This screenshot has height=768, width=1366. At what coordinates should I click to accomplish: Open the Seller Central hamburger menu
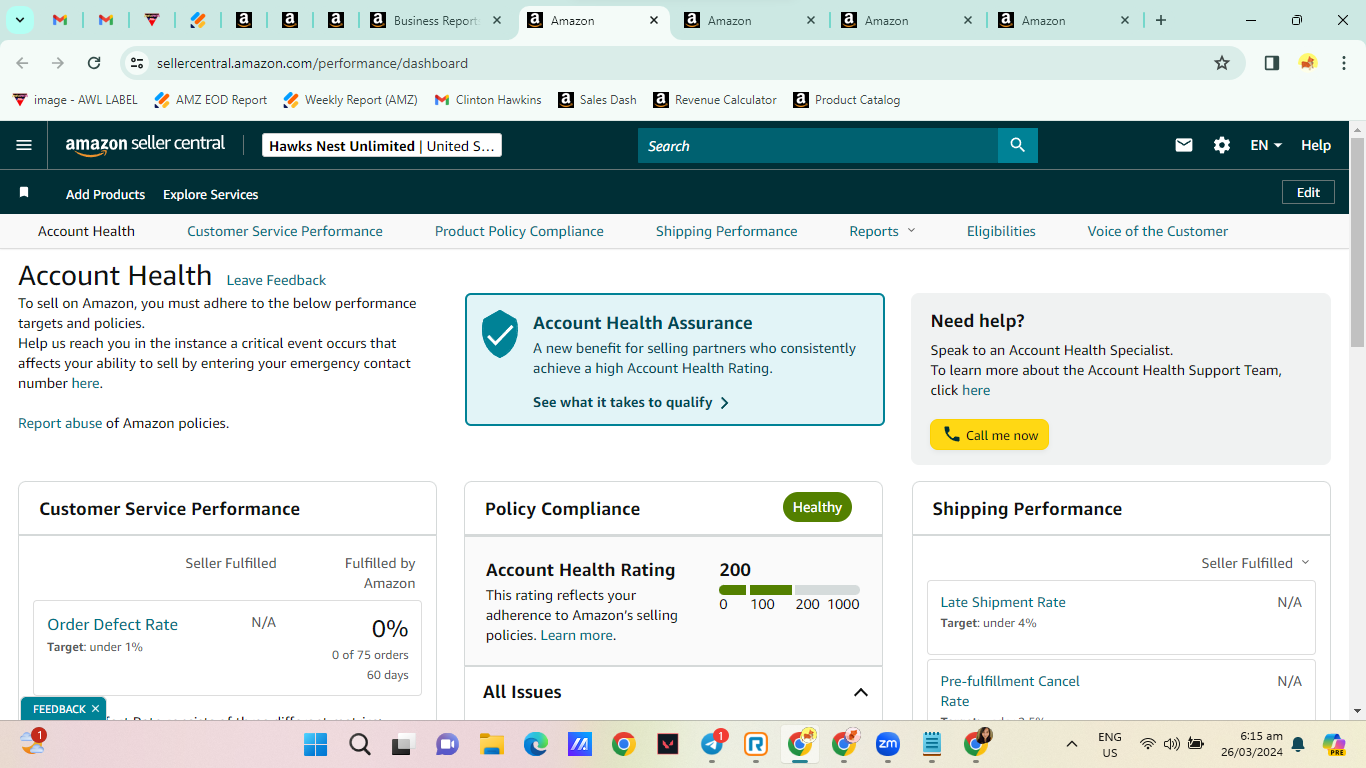(x=24, y=145)
